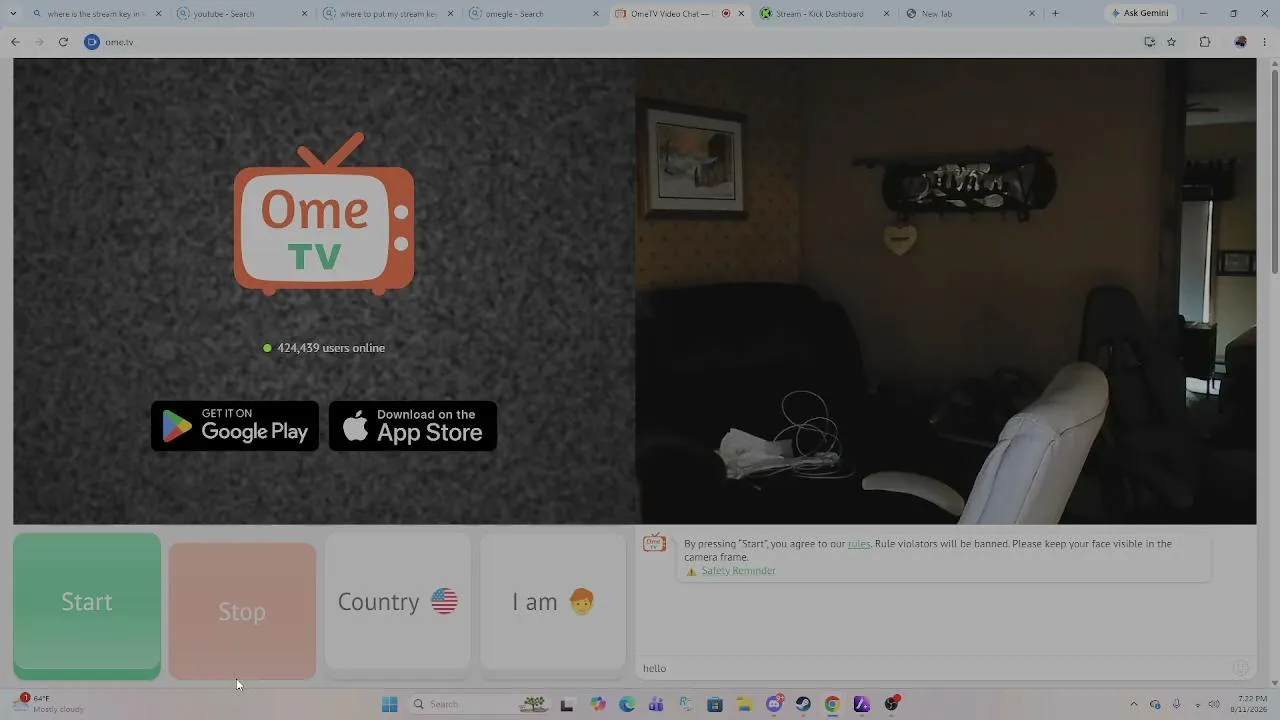Click the microphone icon in system tray
The image size is (1280, 720).
1176,704
